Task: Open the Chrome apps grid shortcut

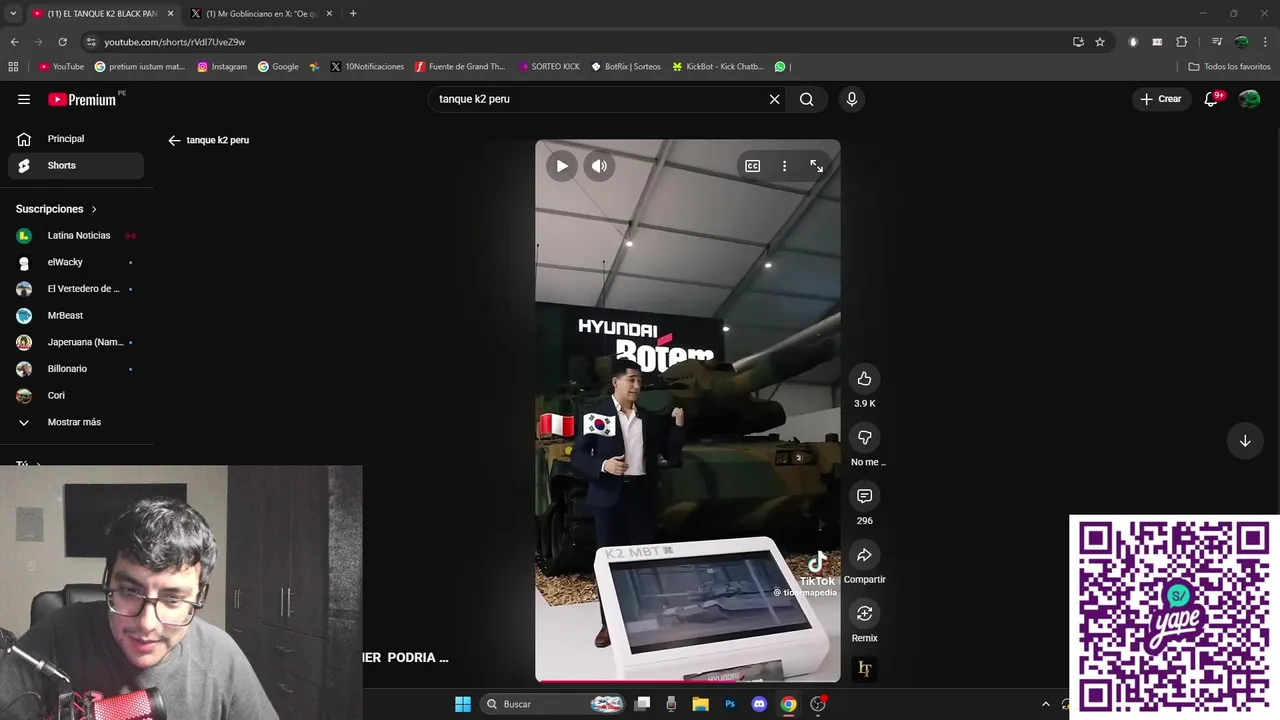Action: (x=13, y=66)
